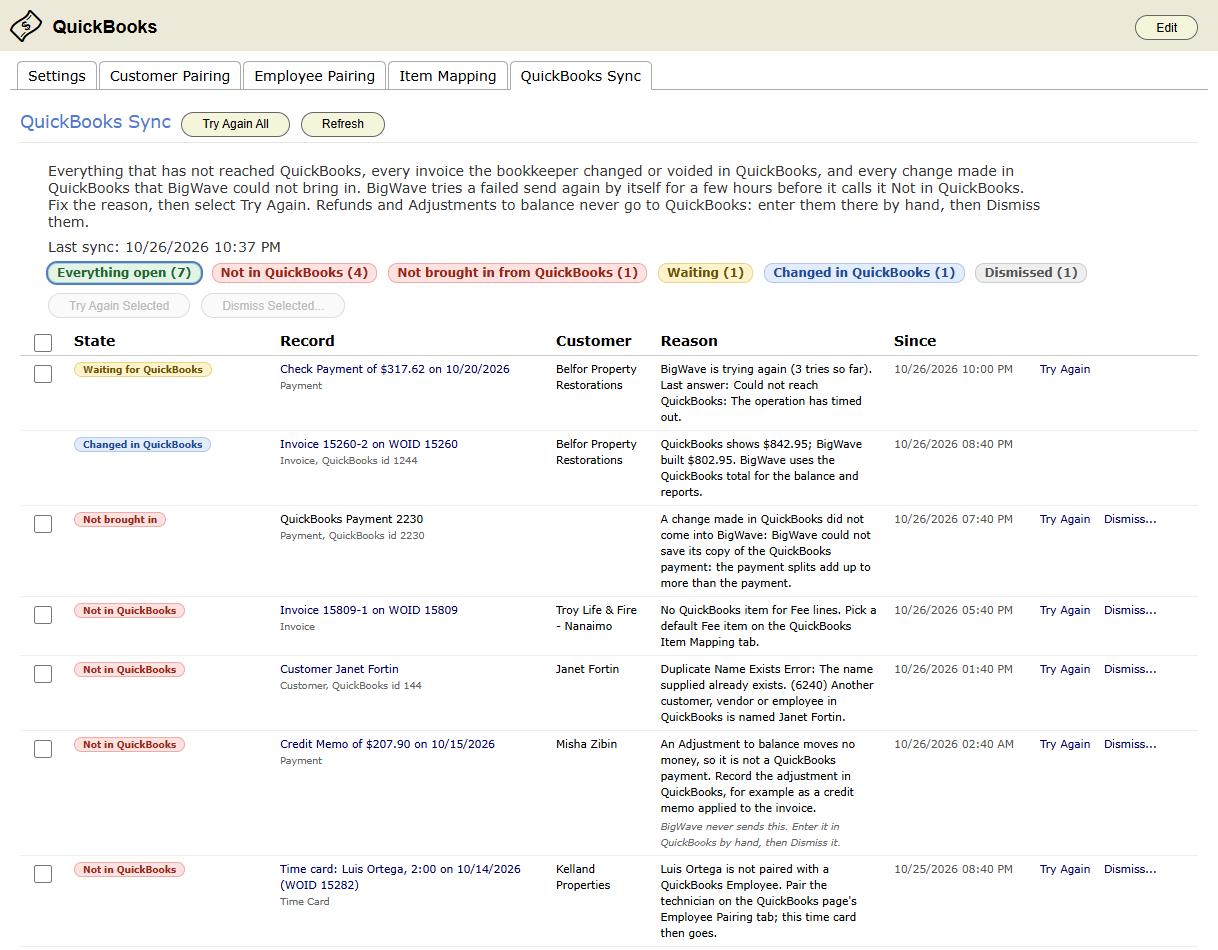Filter to Changed in QuickBooks (1)
The width and height of the screenshot is (1218, 950).
(864, 273)
